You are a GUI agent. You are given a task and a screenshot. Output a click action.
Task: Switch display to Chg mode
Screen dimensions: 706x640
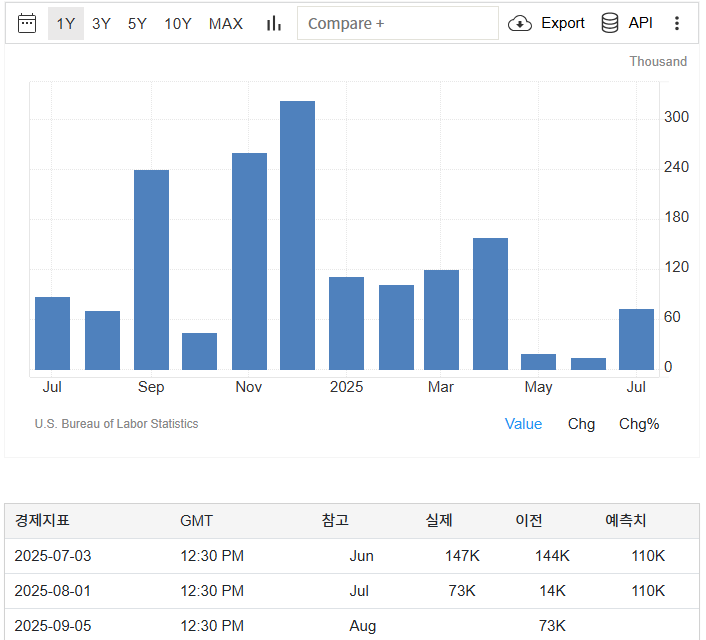pos(581,424)
